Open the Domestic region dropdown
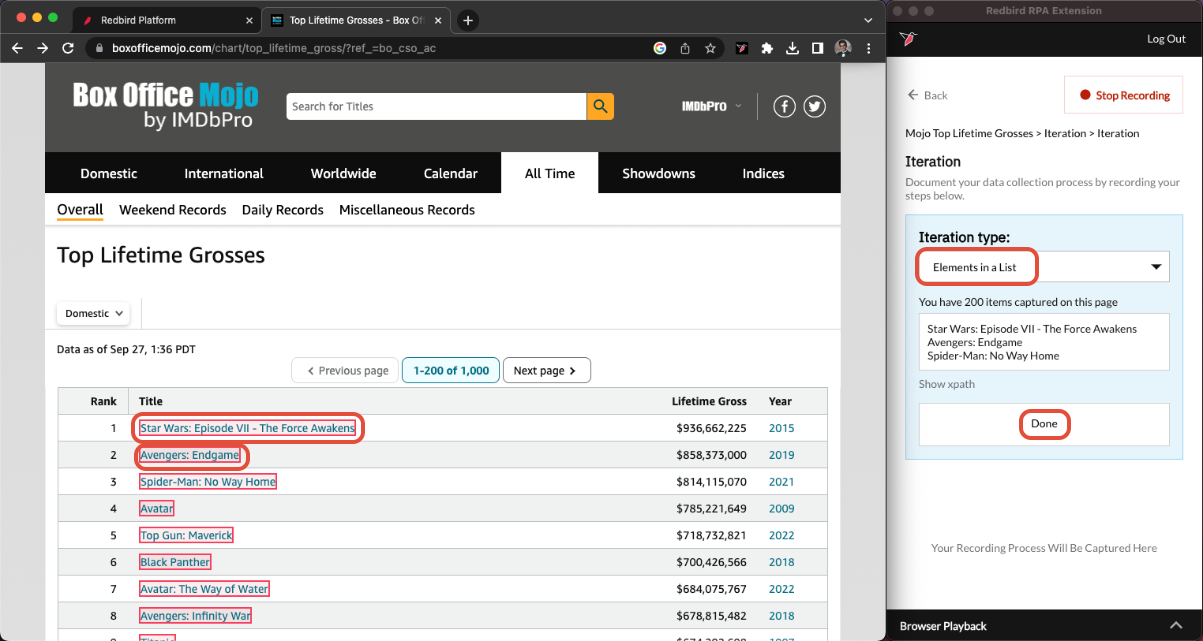The image size is (1203, 641). pos(93,313)
